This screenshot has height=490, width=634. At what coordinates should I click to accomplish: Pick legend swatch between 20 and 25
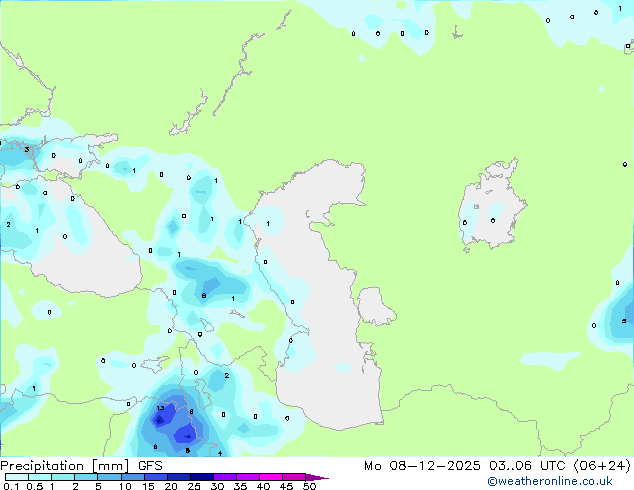pos(179,477)
